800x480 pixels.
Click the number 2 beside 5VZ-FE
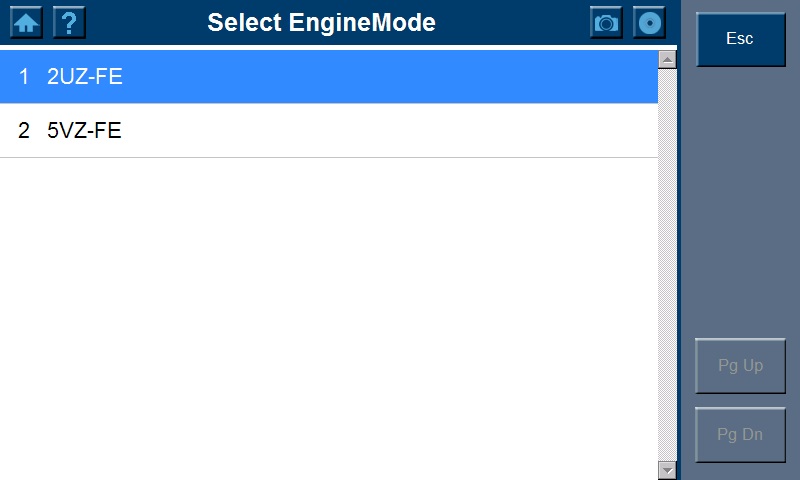click(x=24, y=130)
